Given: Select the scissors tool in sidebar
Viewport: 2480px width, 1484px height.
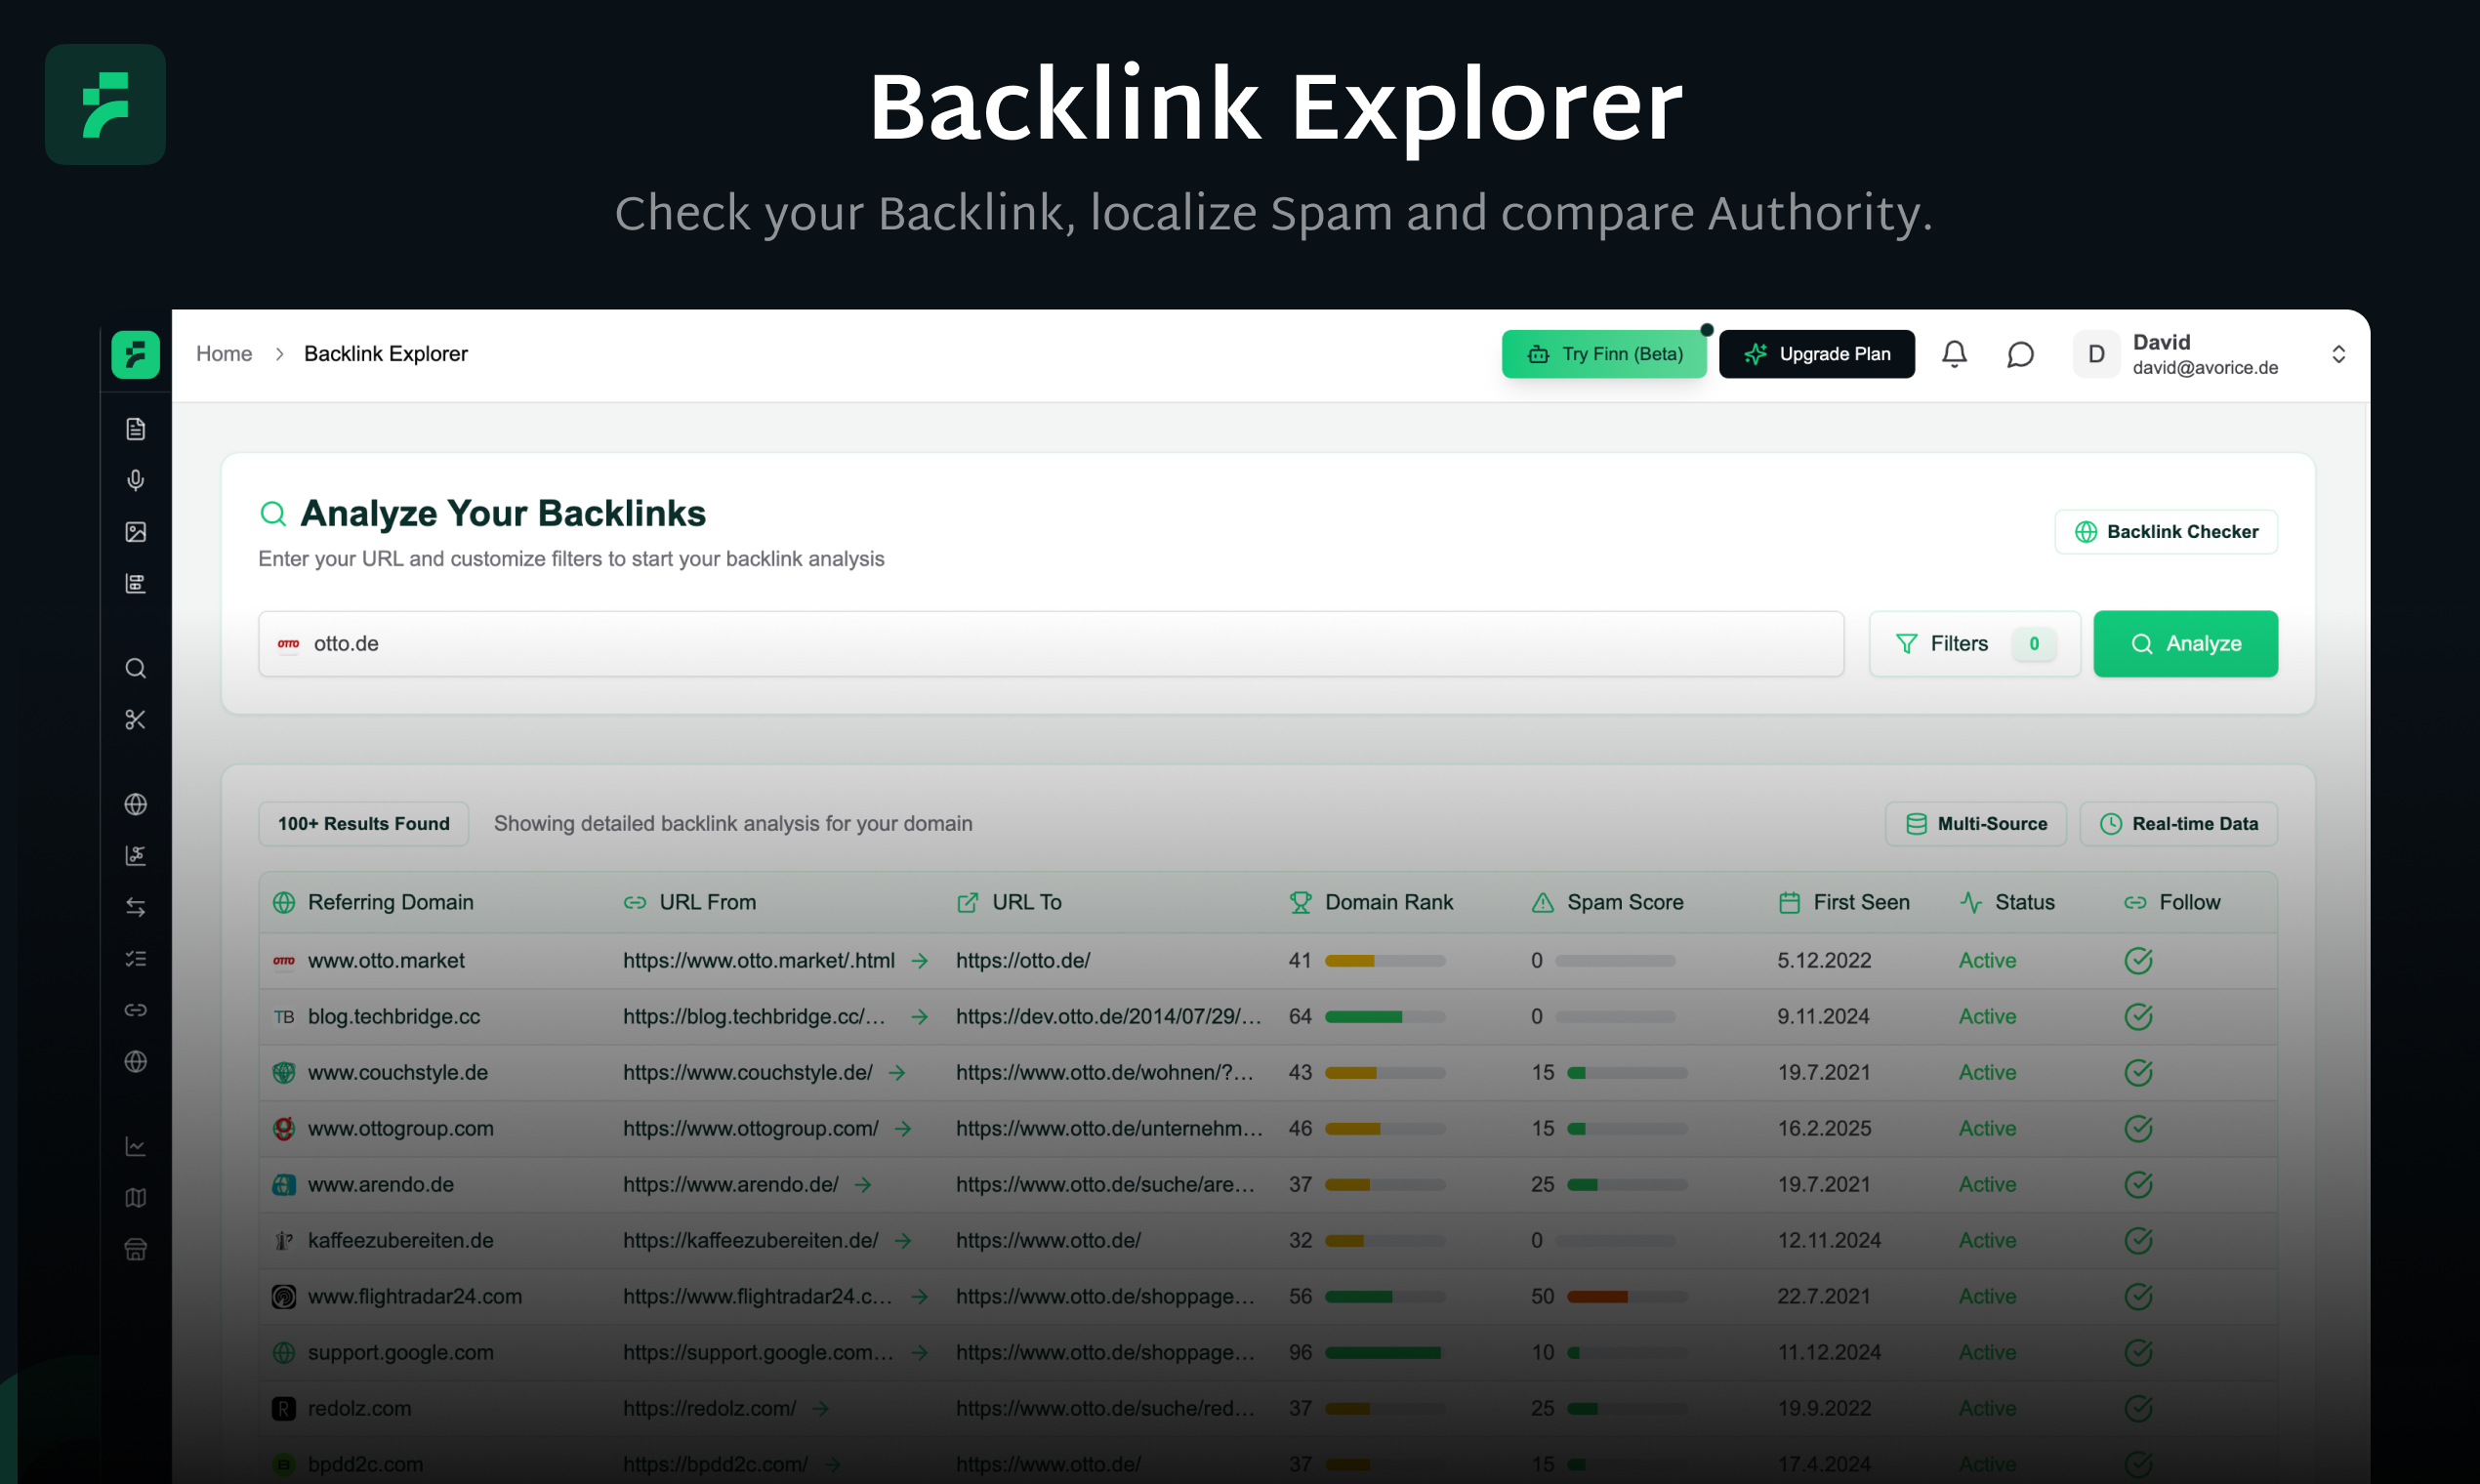Looking at the screenshot, I should pyautogui.click(x=136, y=720).
